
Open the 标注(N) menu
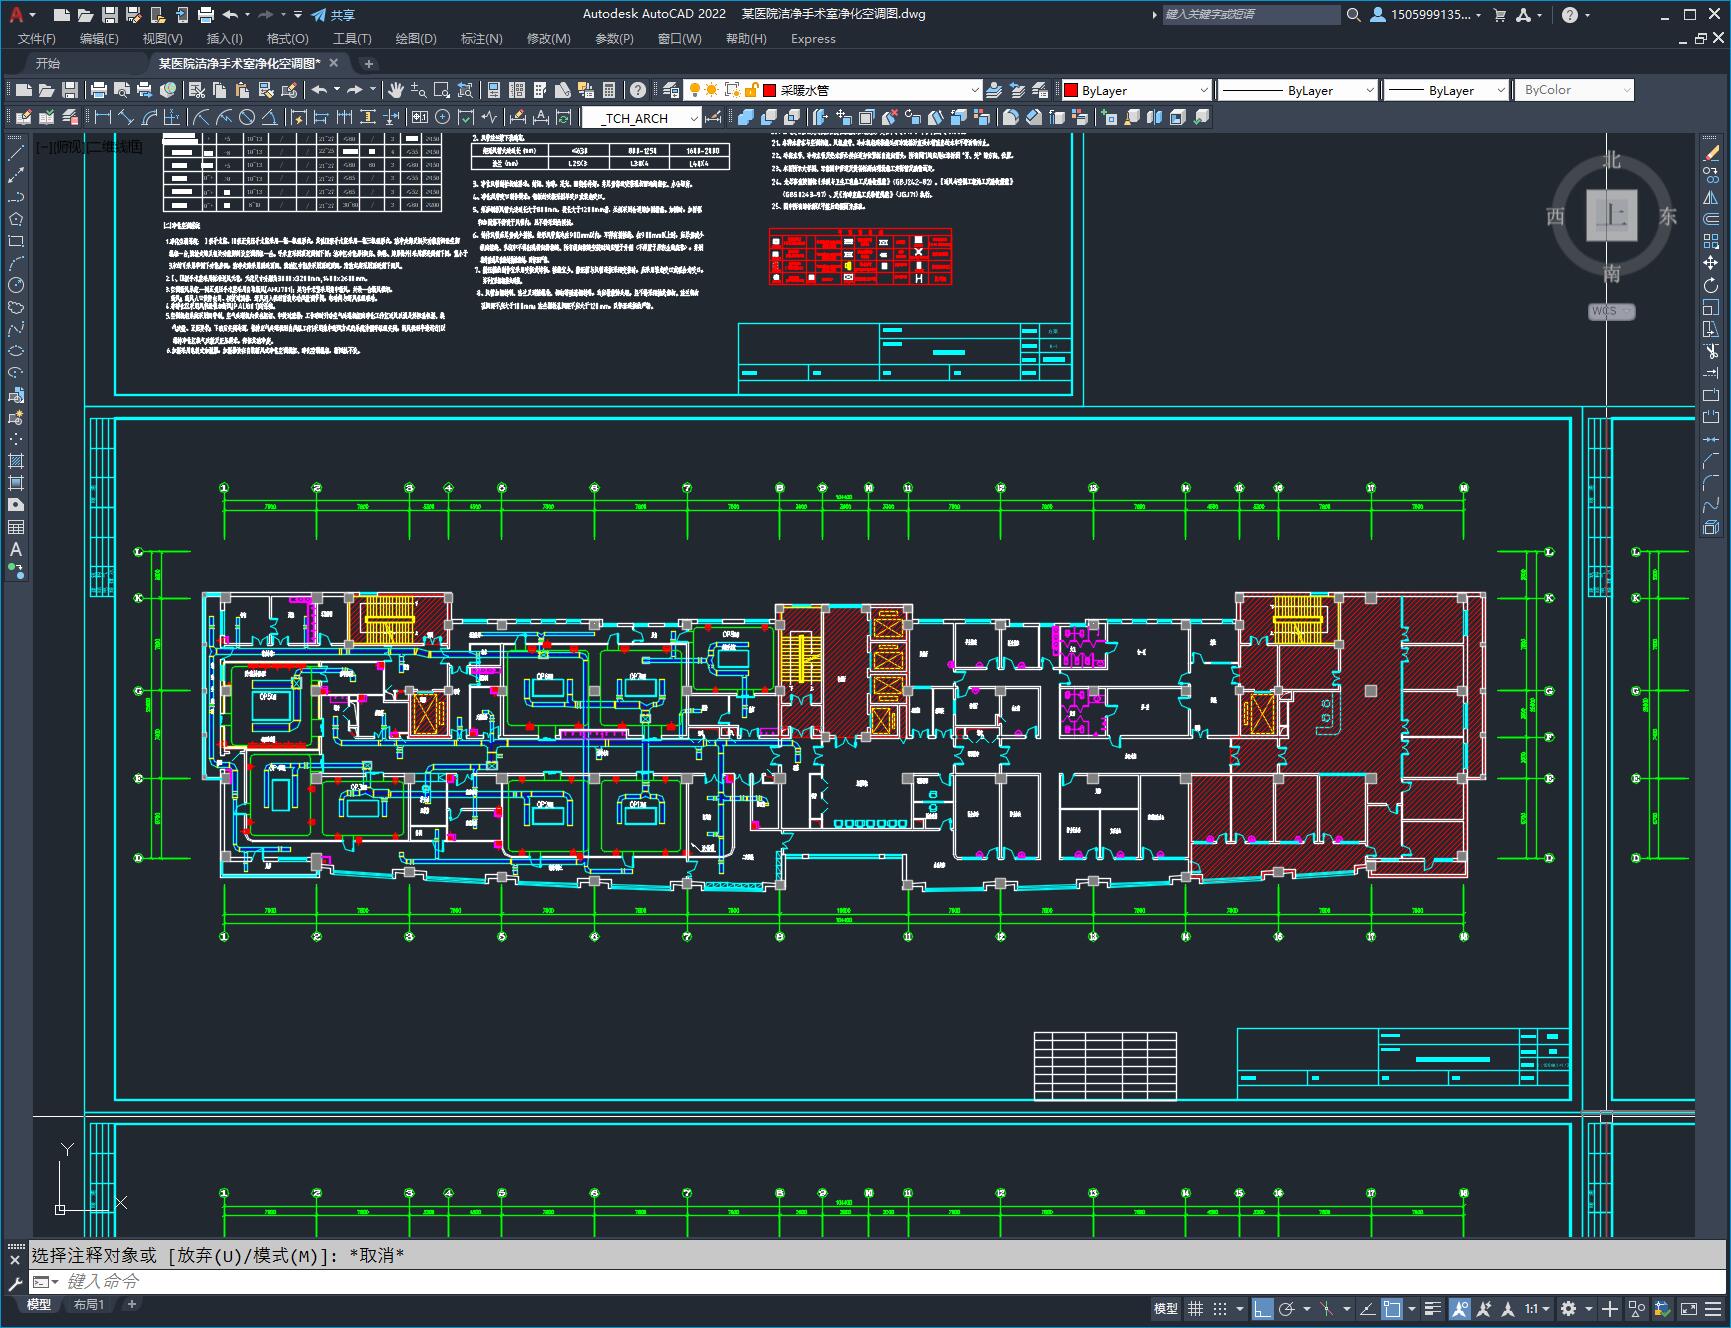click(481, 38)
